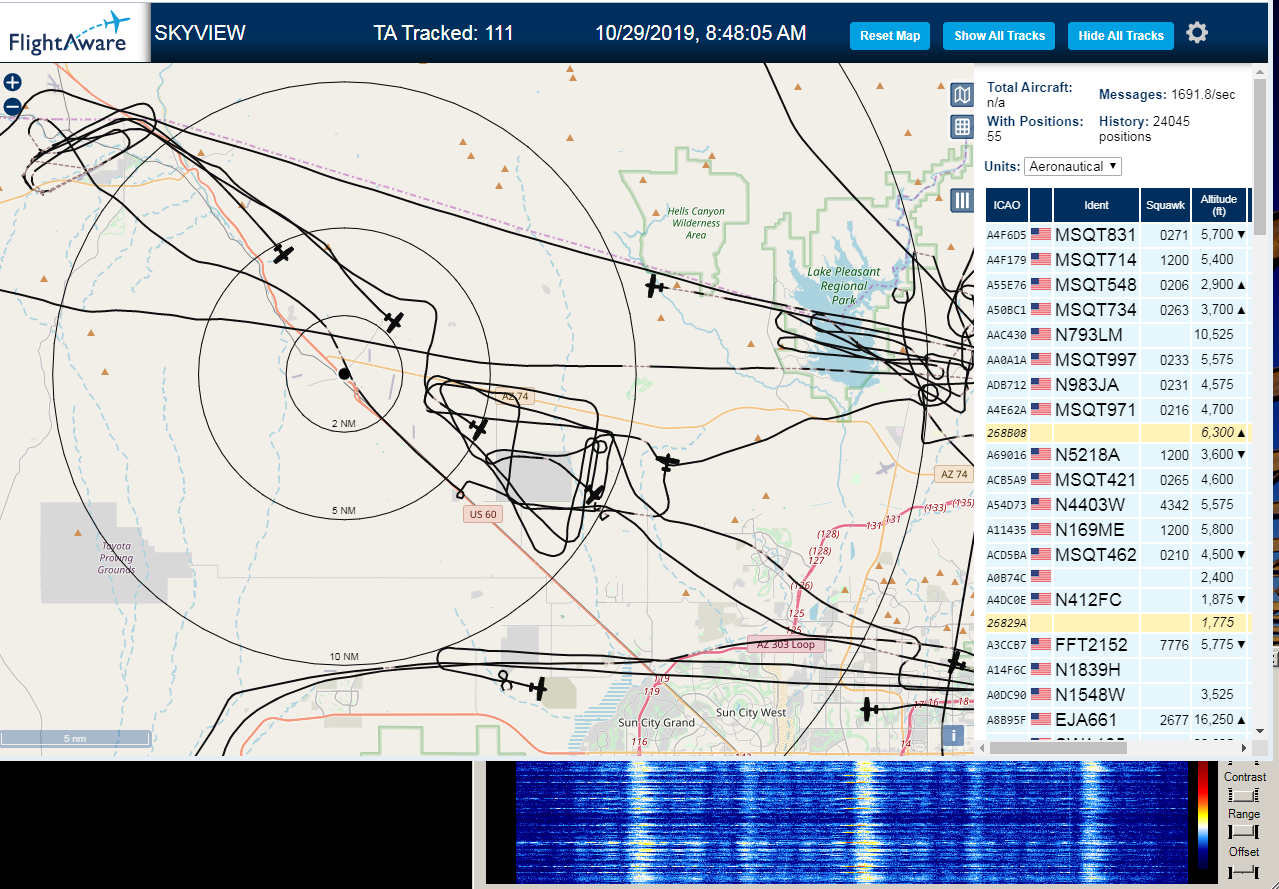
Task: Click the left arrow of horizontal scrollbar
Action: [x=983, y=748]
